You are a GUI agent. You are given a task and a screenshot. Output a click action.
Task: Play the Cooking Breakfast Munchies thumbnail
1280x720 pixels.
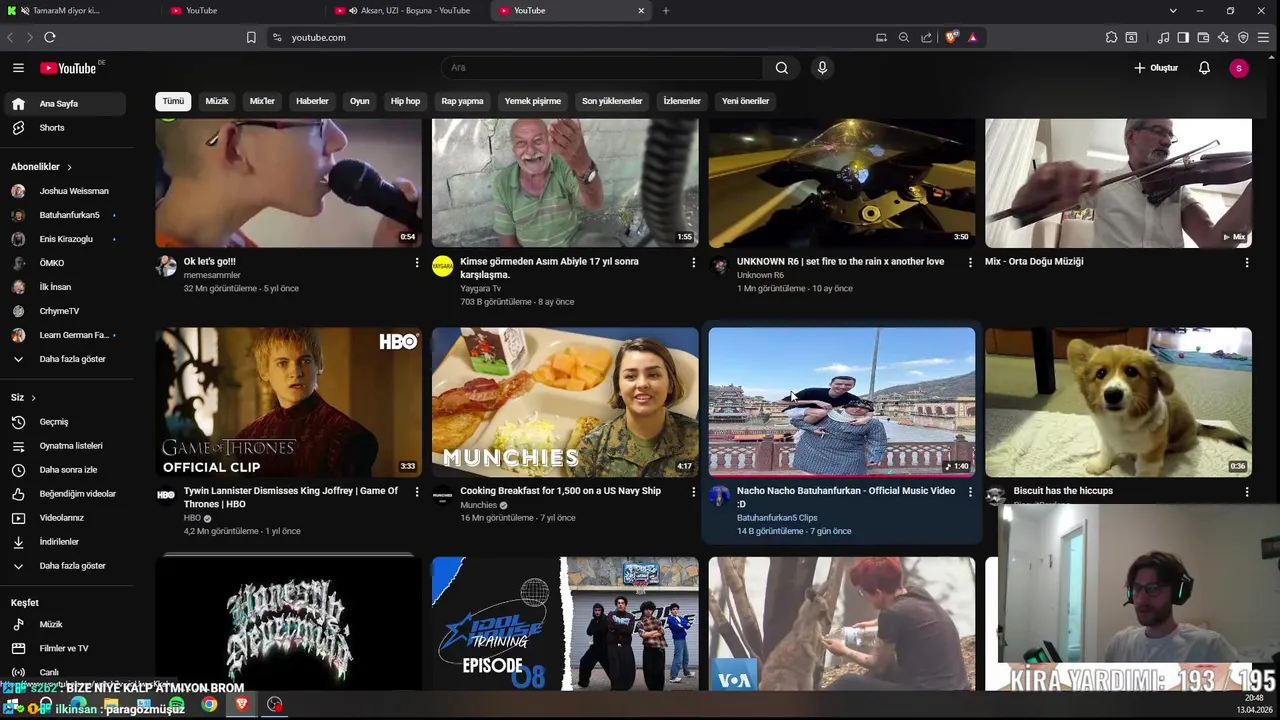[565, 402]
